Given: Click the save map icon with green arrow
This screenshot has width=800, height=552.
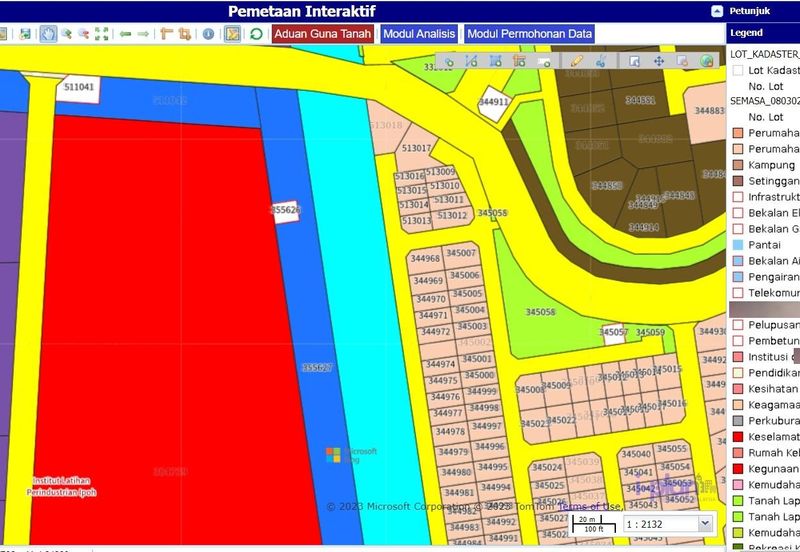Looking at the screenshot, I should coord(24,34).
